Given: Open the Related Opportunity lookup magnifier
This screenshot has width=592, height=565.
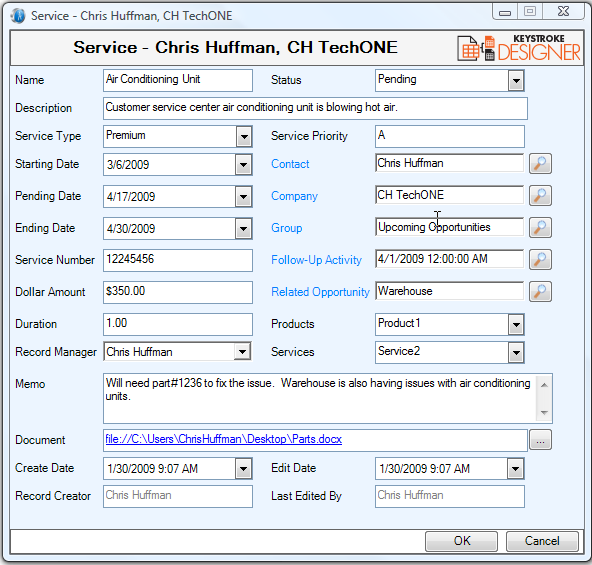Looking at the screenshot, I should (540, 291).
